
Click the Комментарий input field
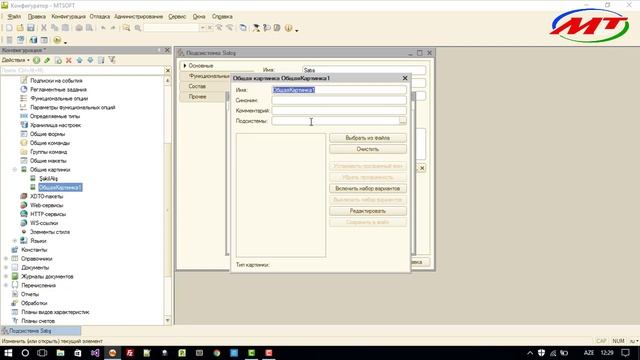(339, 111)
